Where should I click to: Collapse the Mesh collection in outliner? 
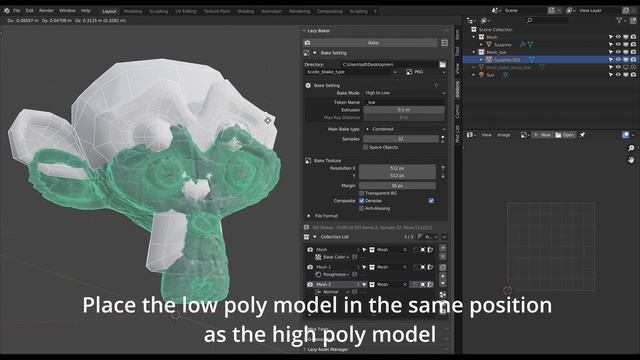point(474,37)
